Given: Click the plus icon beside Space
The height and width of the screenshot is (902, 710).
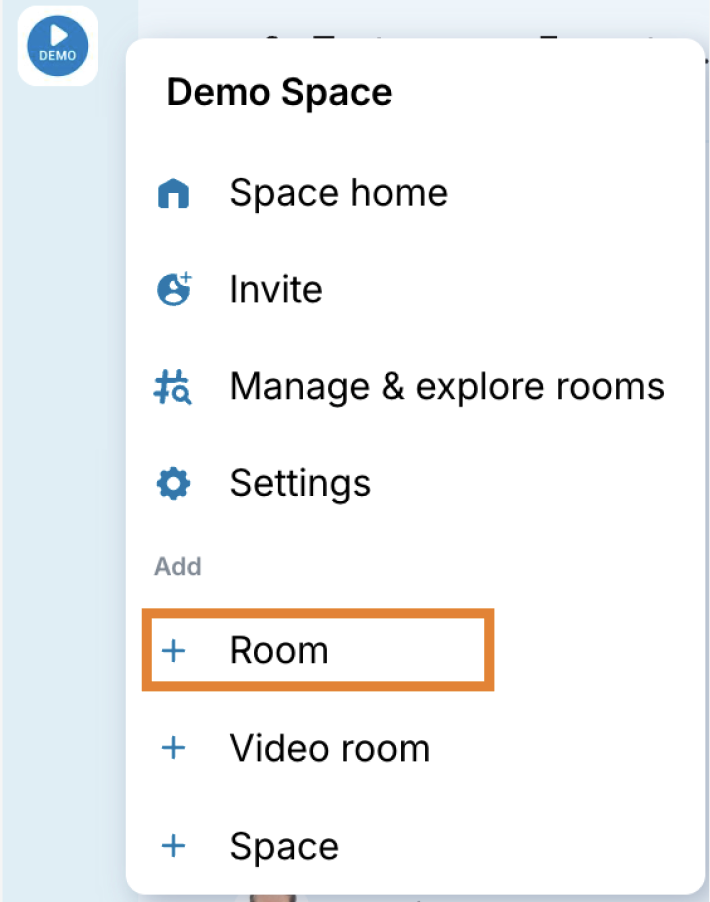Looking at the screenshot, I should 174,846.
